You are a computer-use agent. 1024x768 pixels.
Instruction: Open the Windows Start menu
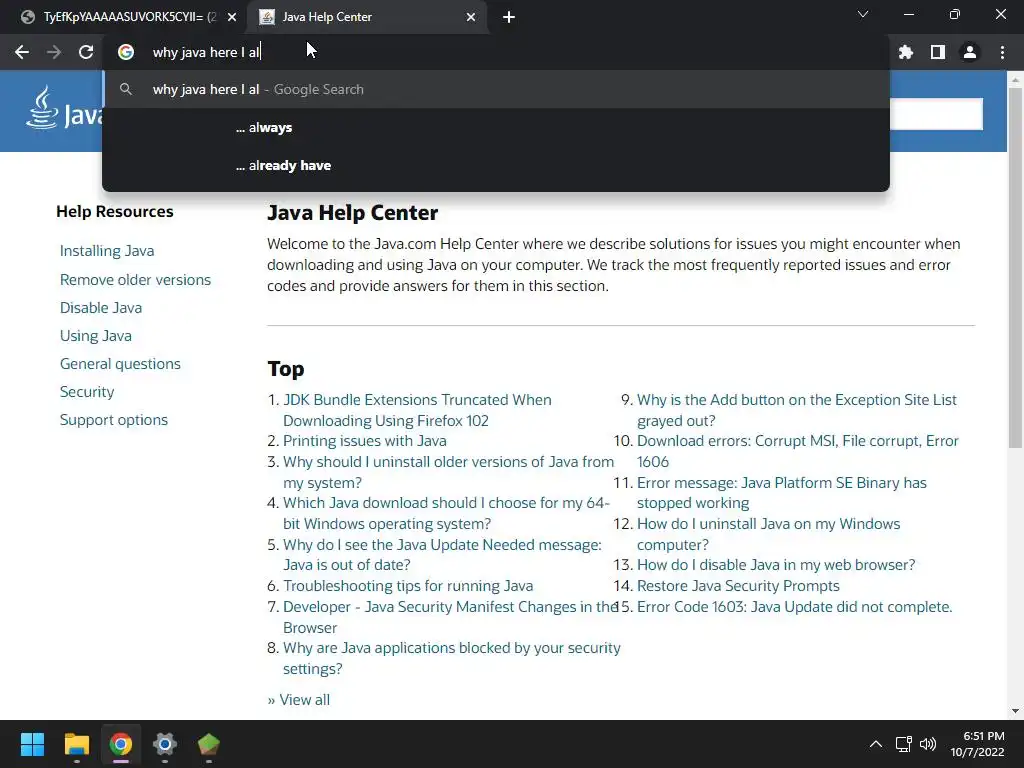point(32,744)
